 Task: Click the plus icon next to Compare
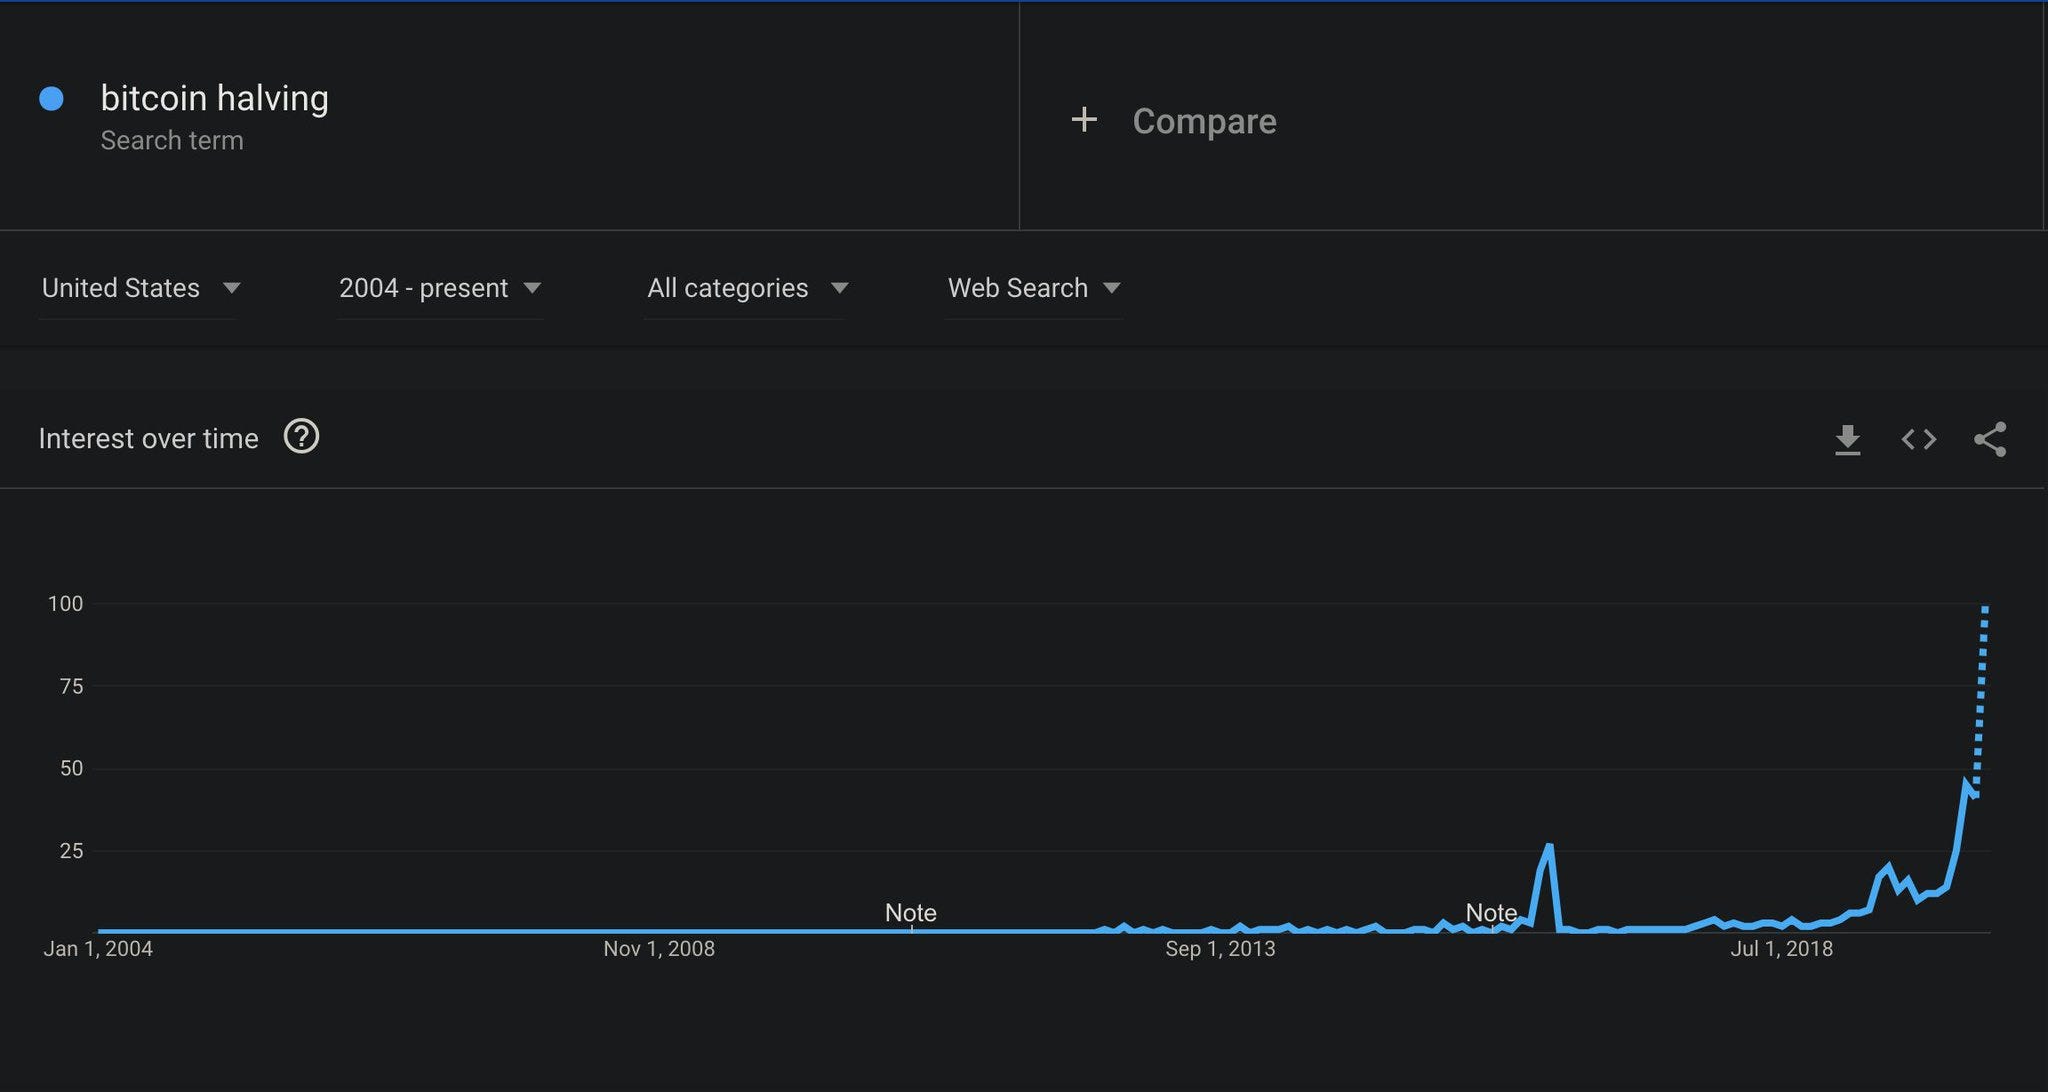tap(1084, 120)
